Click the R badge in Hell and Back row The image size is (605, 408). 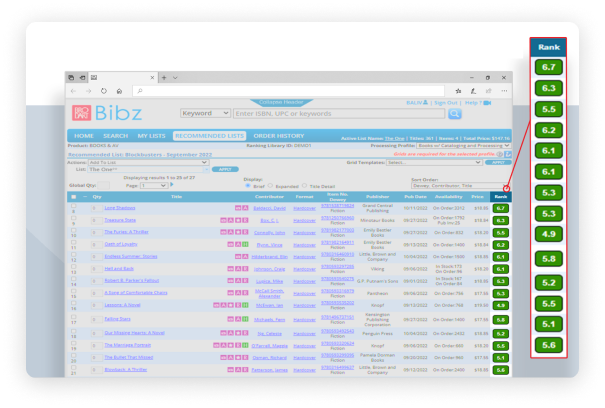245,269
